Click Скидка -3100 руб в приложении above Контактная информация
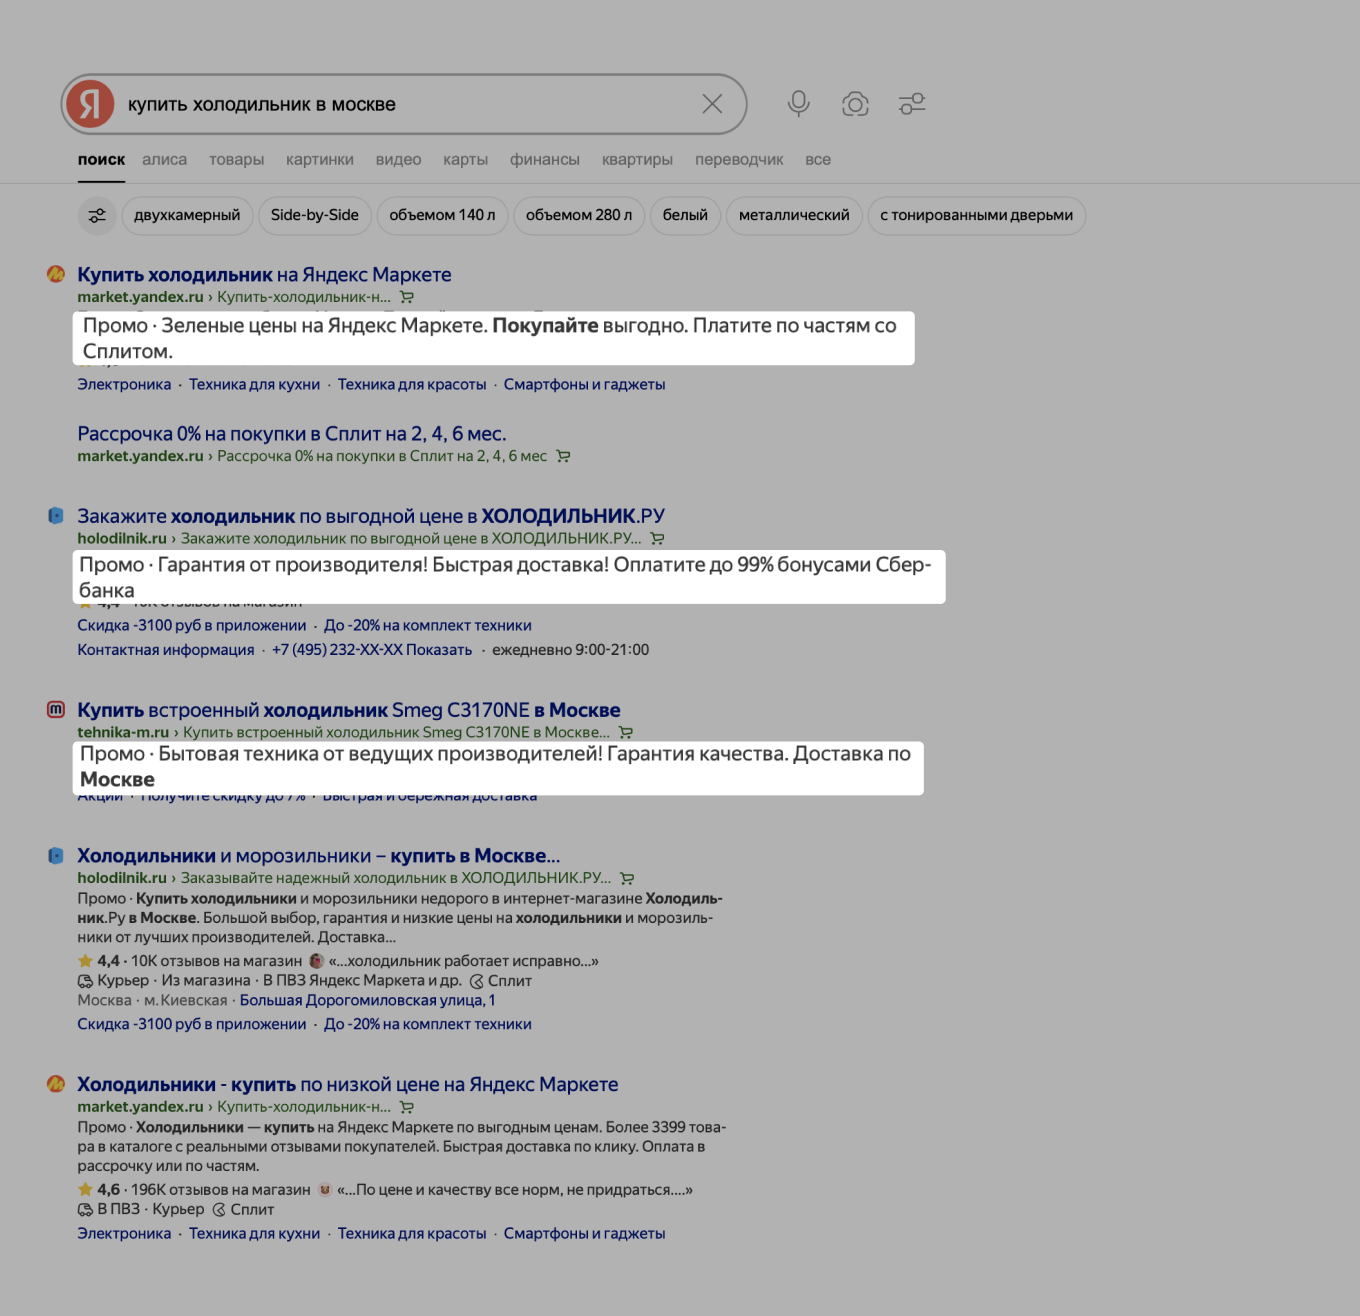1360x1316 pixels. (192, 625)
